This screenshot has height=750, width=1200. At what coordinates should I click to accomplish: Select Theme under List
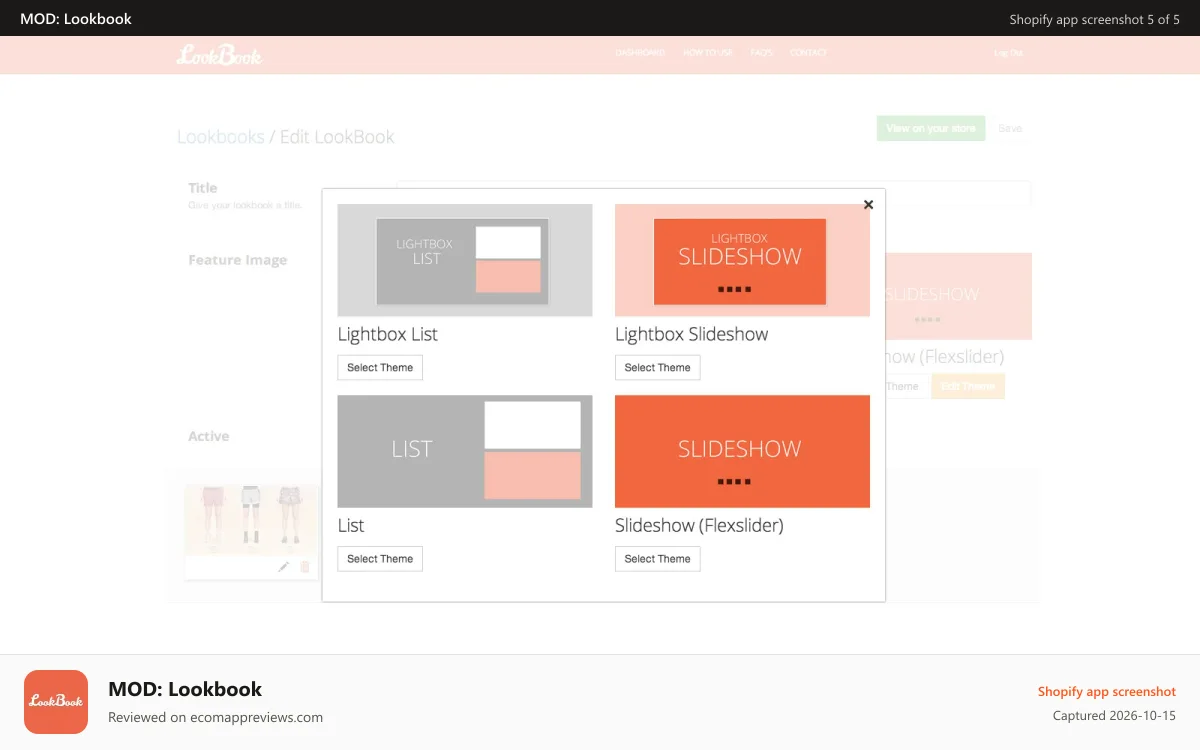380,559
